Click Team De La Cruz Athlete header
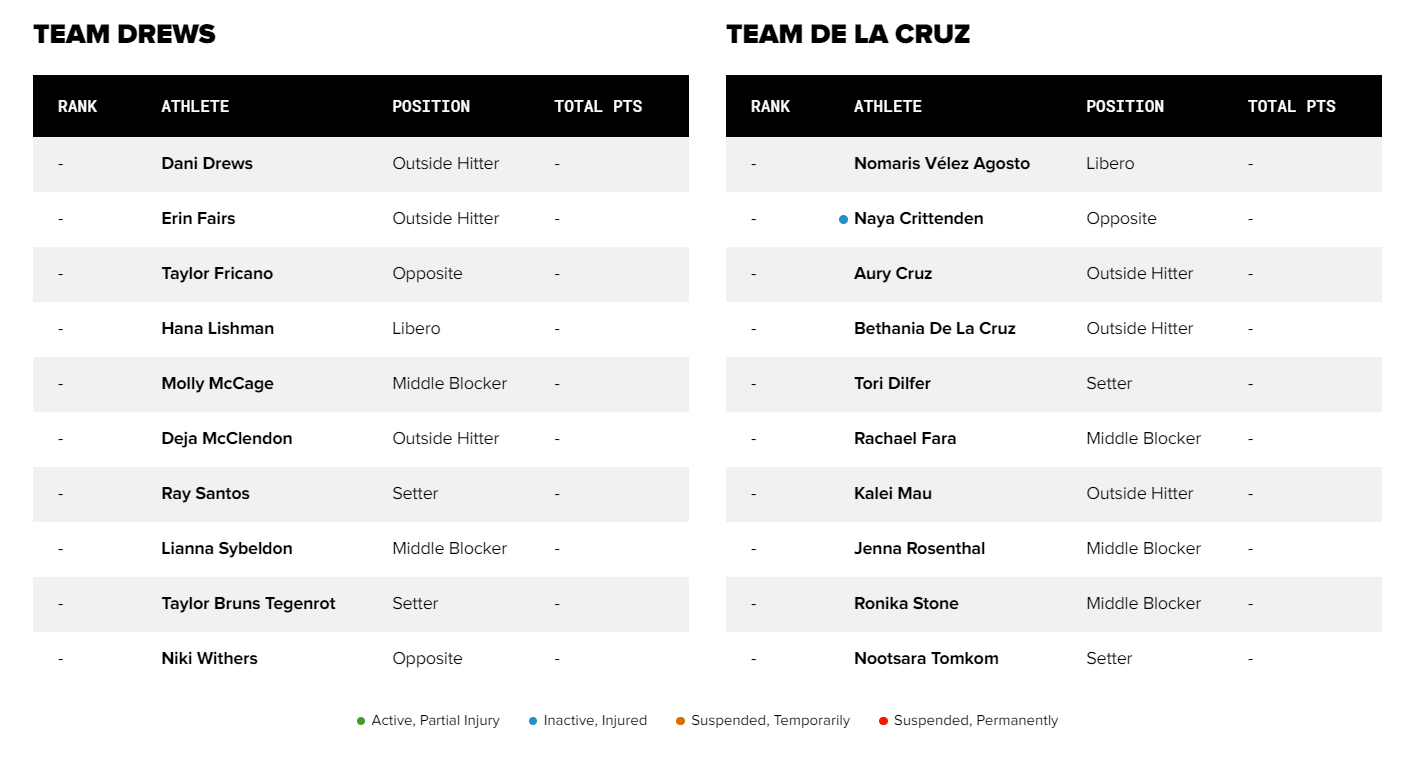The width and height of the screenshot is (1412, 757). pyautogui.click(x=888, y=106)
